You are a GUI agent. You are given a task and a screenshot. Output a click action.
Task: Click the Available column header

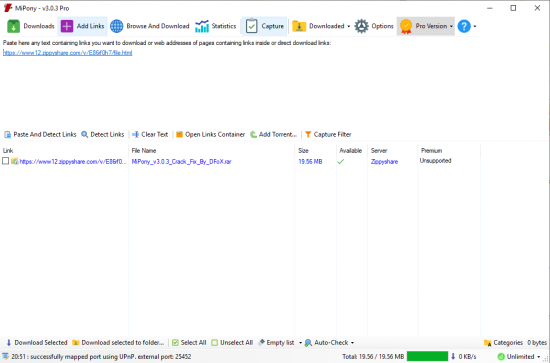pos(350,151)
